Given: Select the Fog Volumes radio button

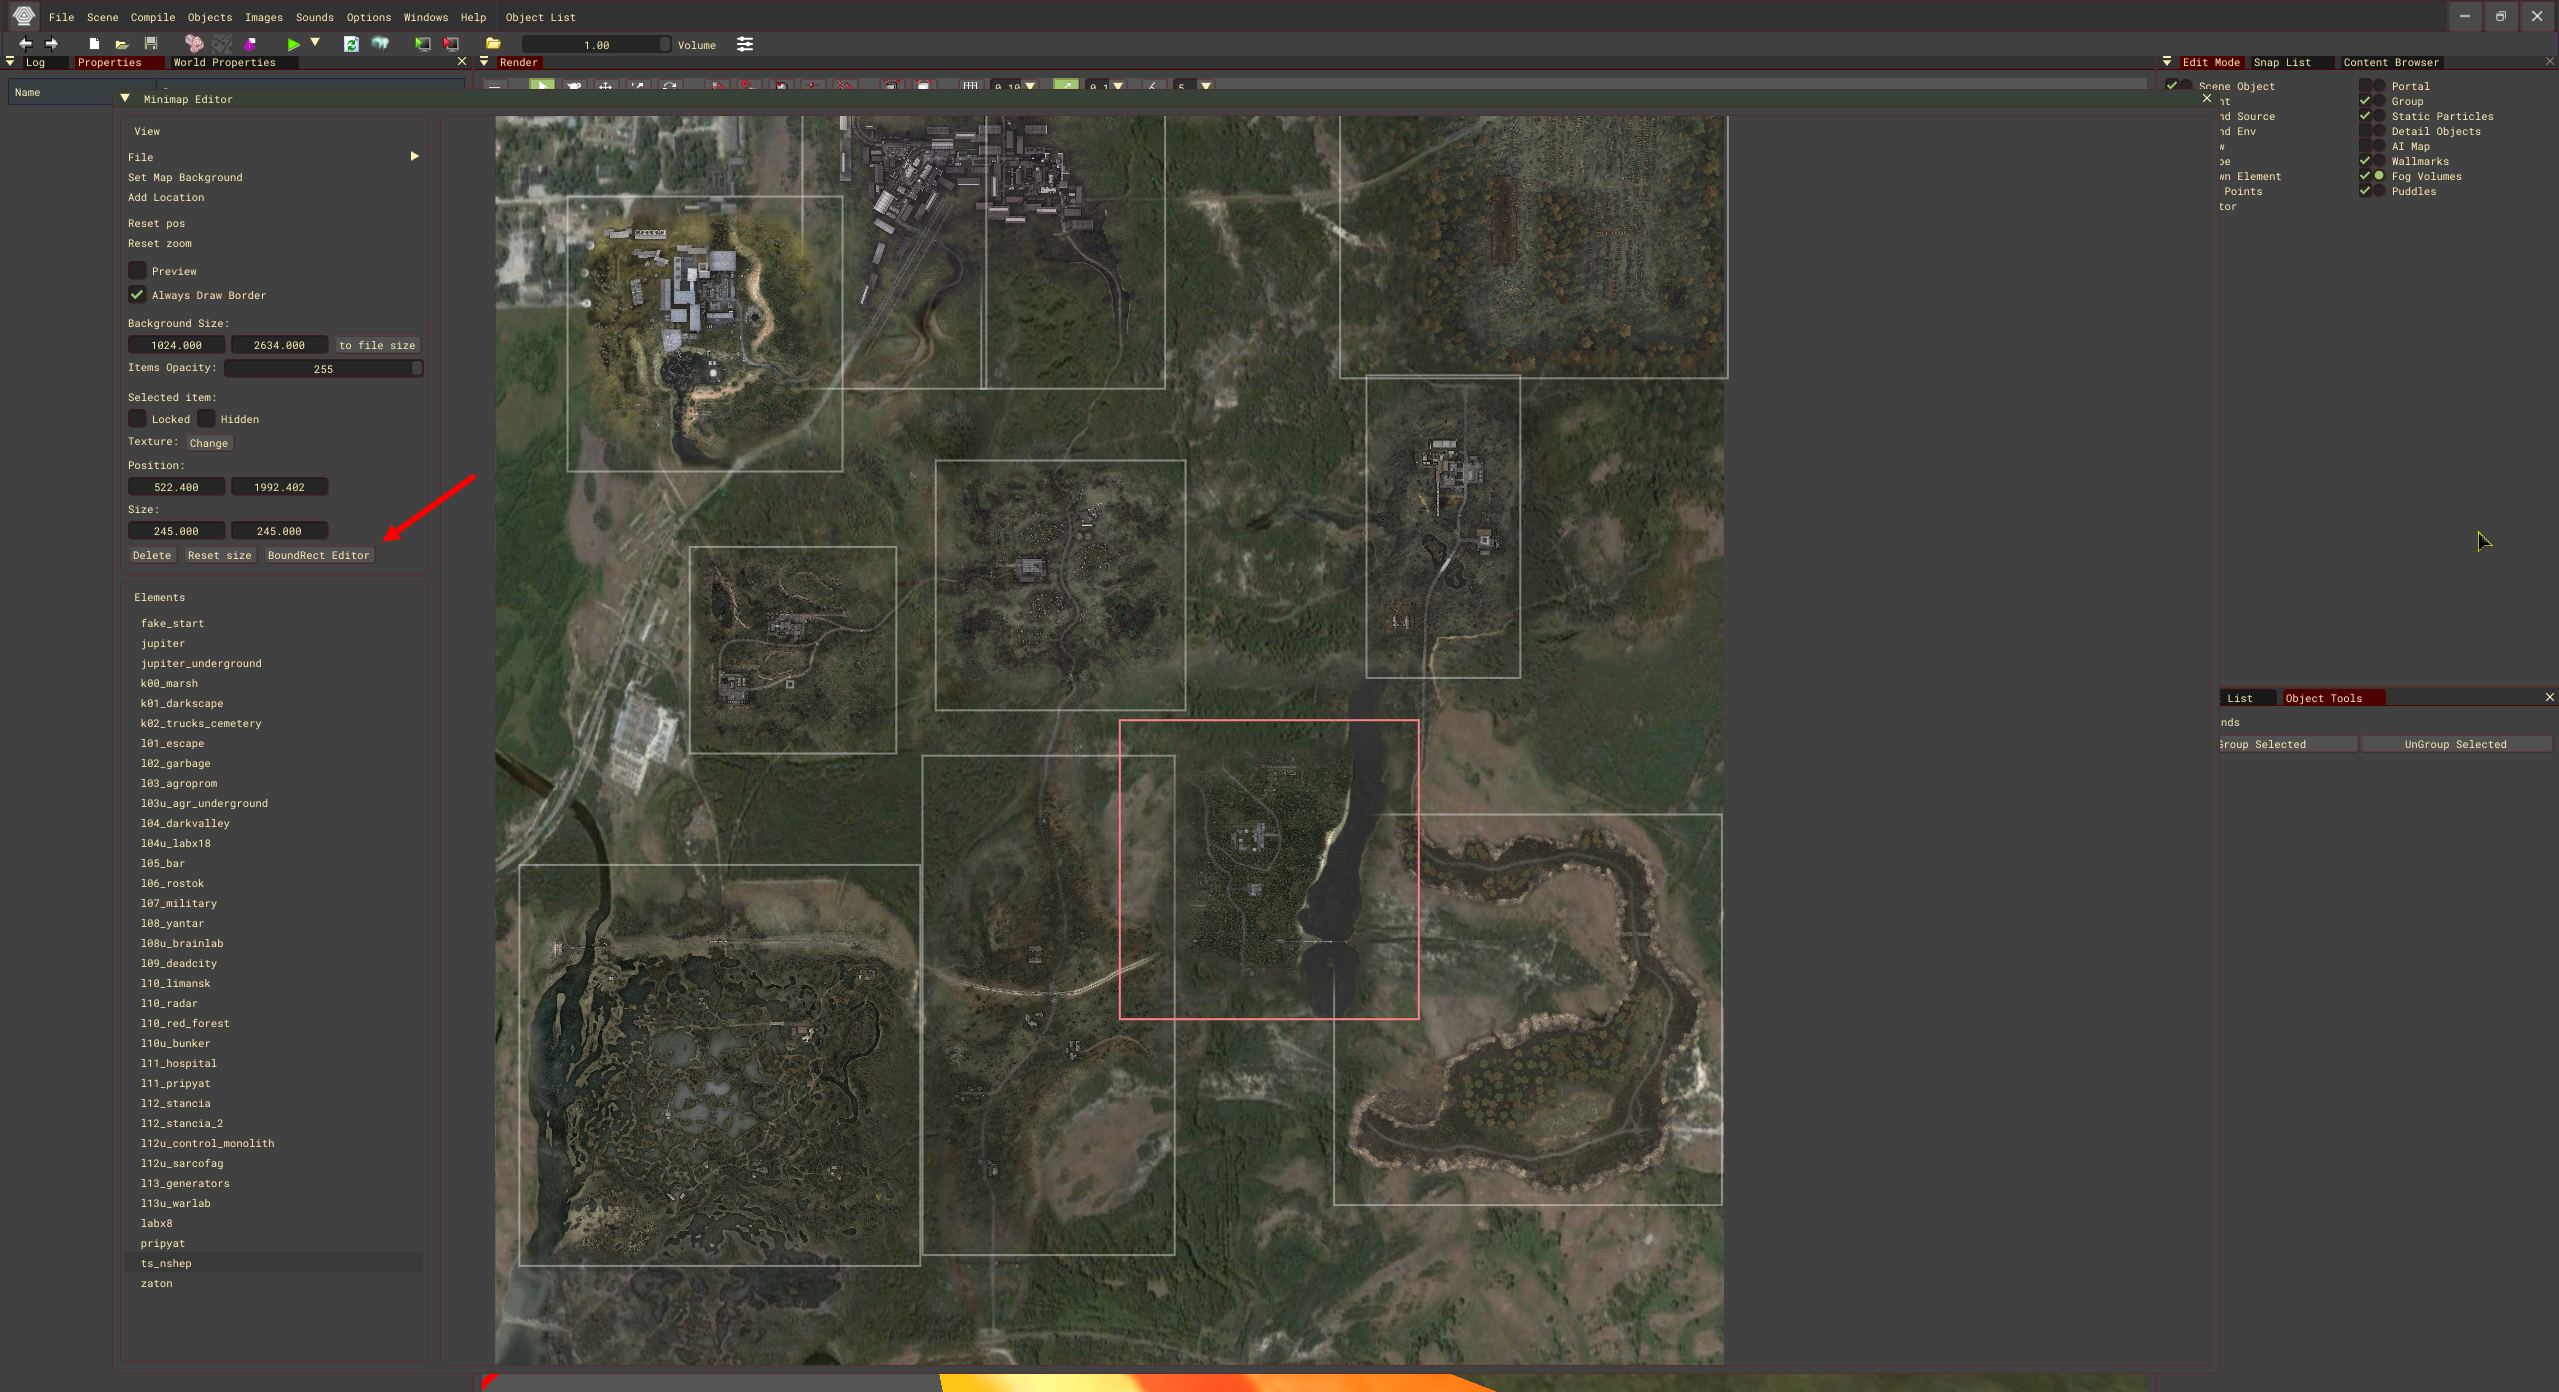Looking at the screenshot, I should click(2379, 176).
